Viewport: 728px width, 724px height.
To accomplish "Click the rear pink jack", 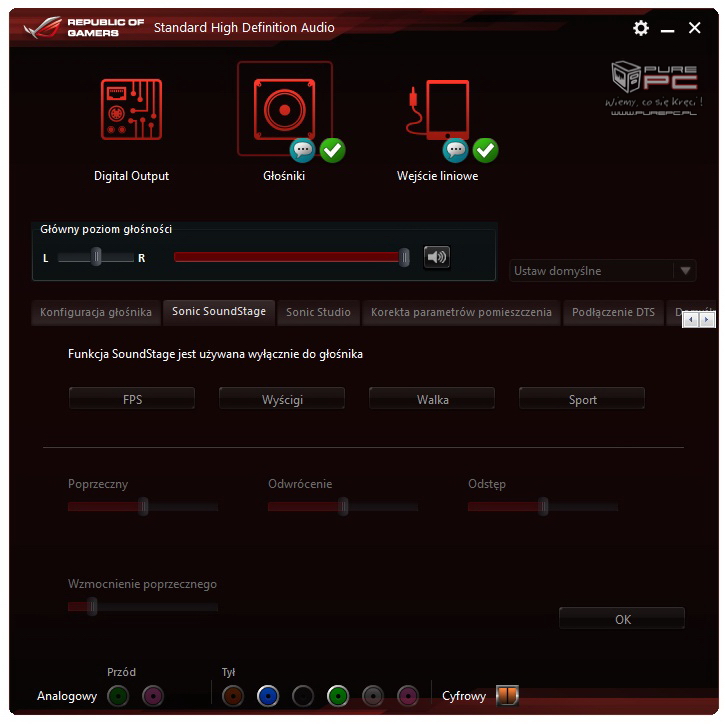I will [x=408, y=696].
